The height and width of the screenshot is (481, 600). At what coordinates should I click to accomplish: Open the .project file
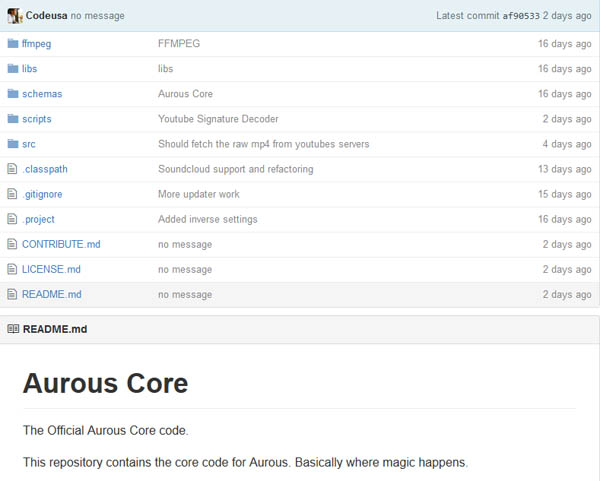(x=38, y=219)
